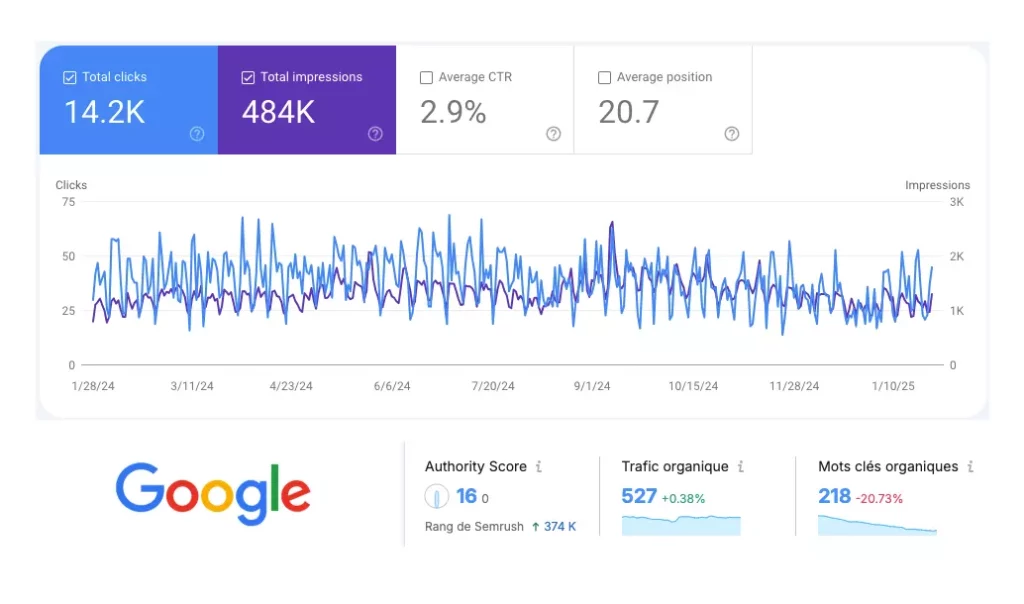Click the 10/15/24 date label
This screenshot has width=1024, height=604.
pyautogui.click(x=693, y=386)
